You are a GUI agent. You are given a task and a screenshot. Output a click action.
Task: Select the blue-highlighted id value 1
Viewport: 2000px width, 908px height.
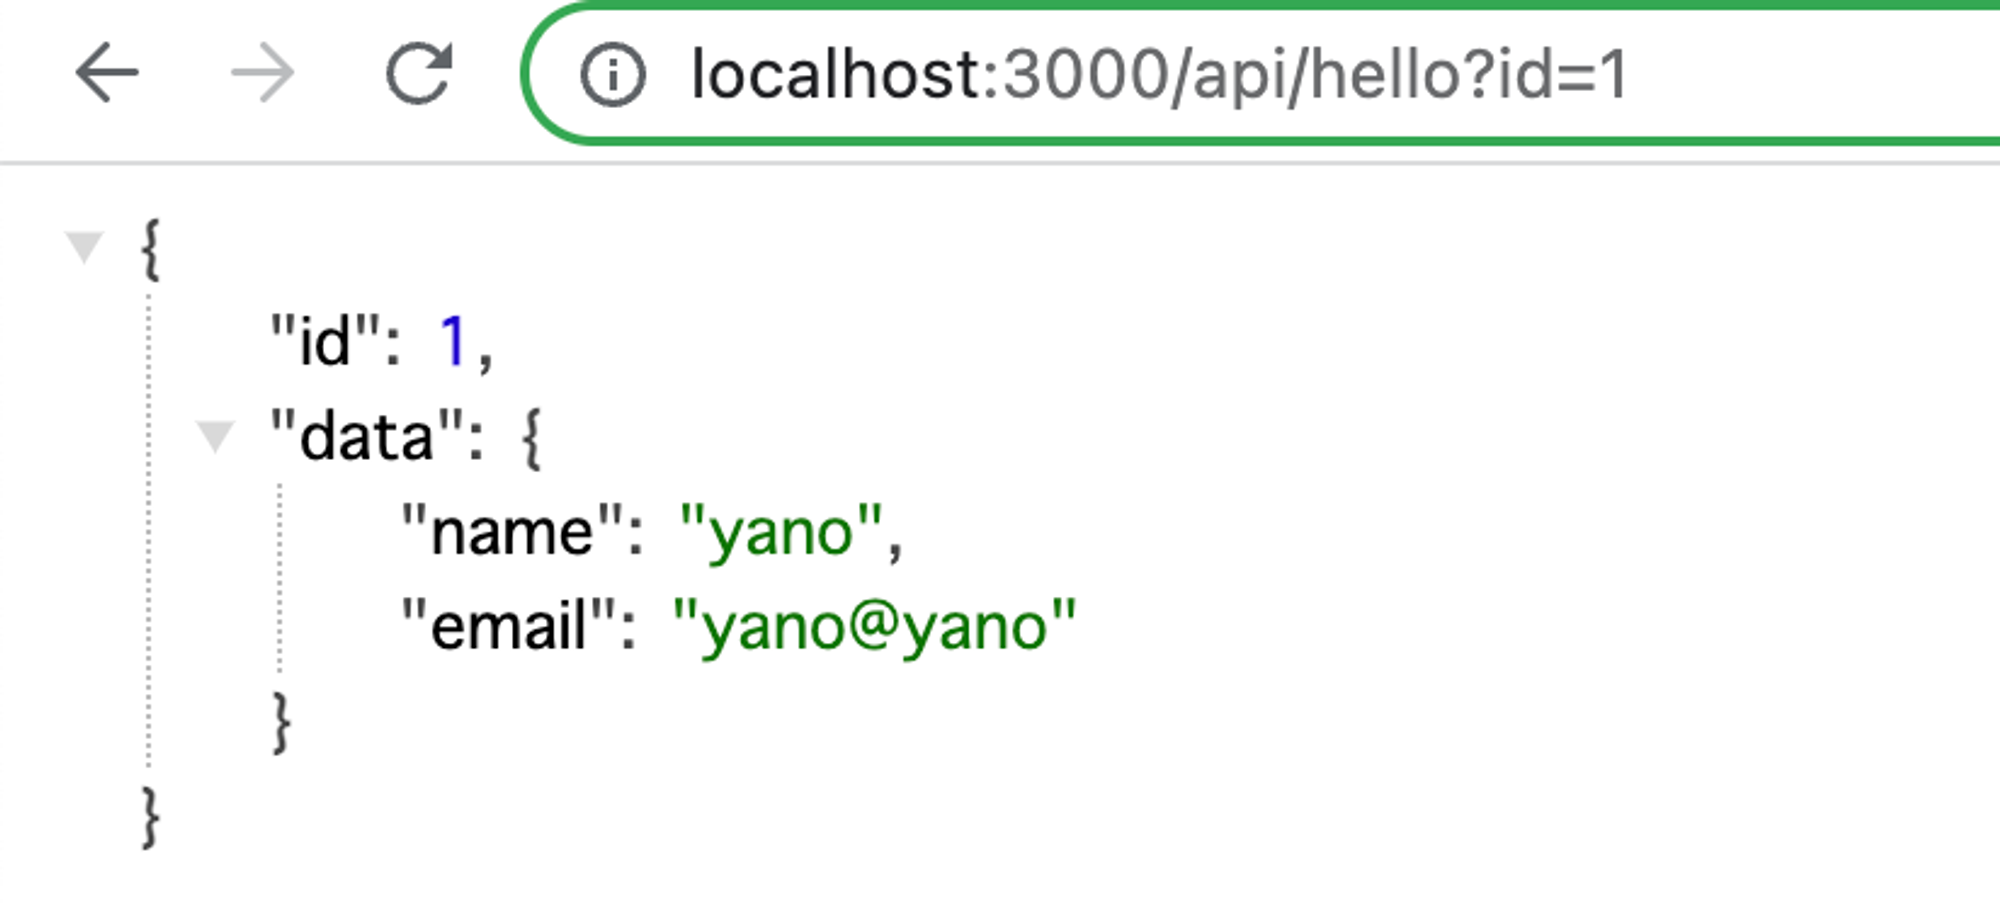point(455,340)
